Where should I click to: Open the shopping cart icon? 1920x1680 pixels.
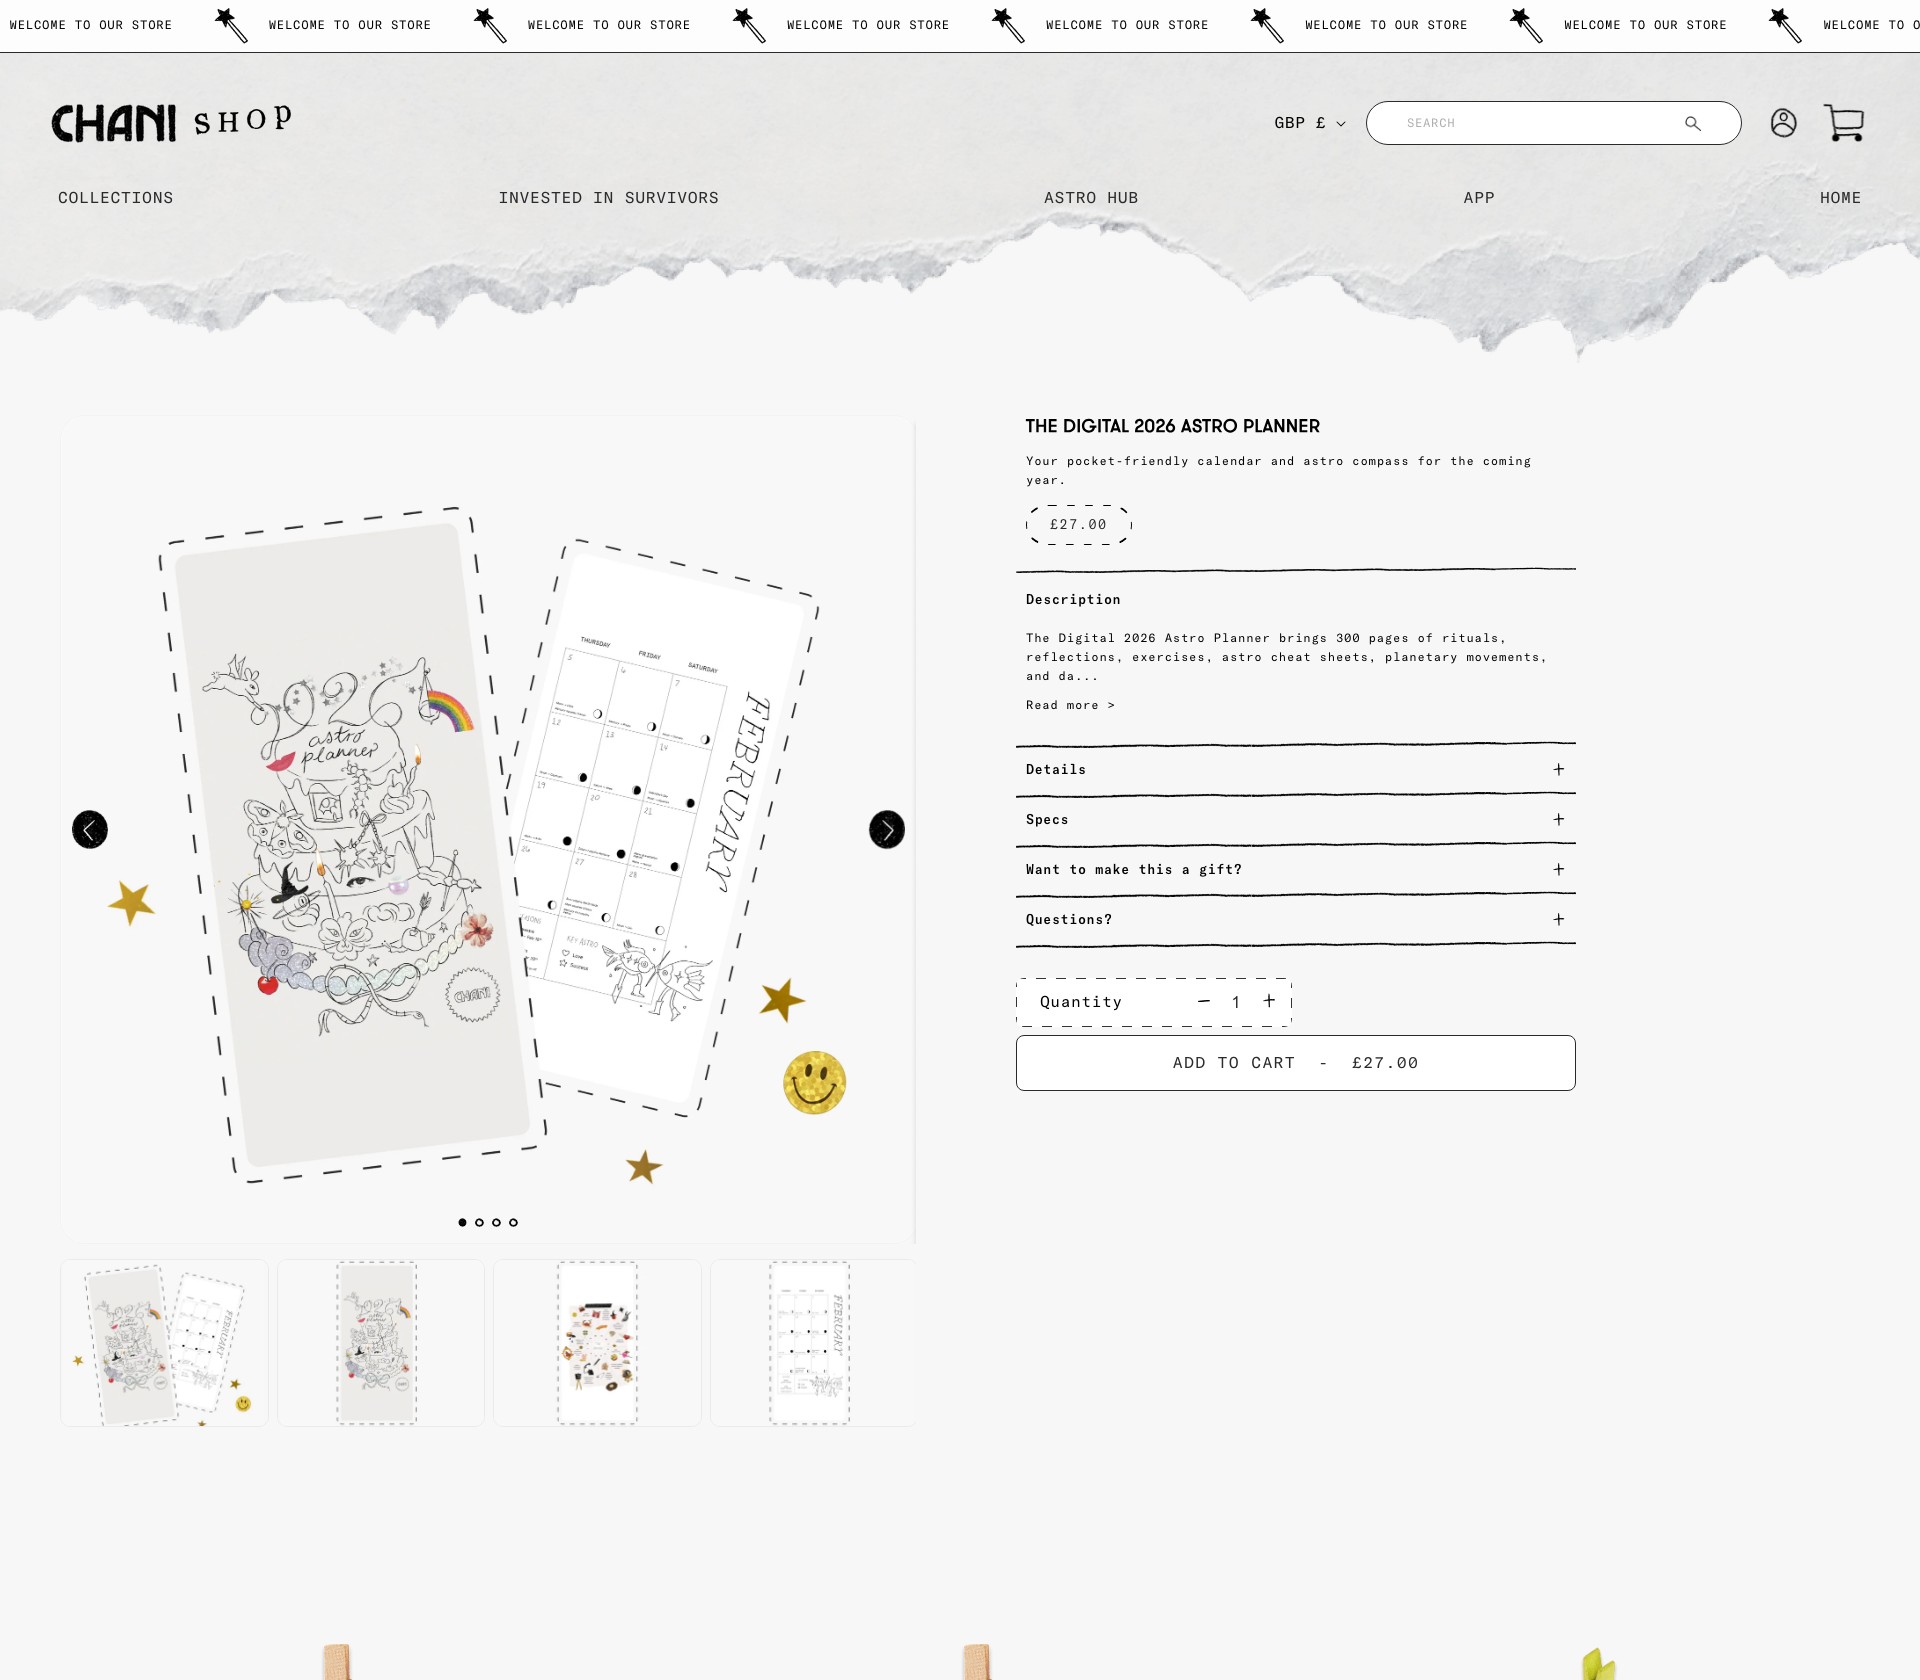(x=1844, y=123)
